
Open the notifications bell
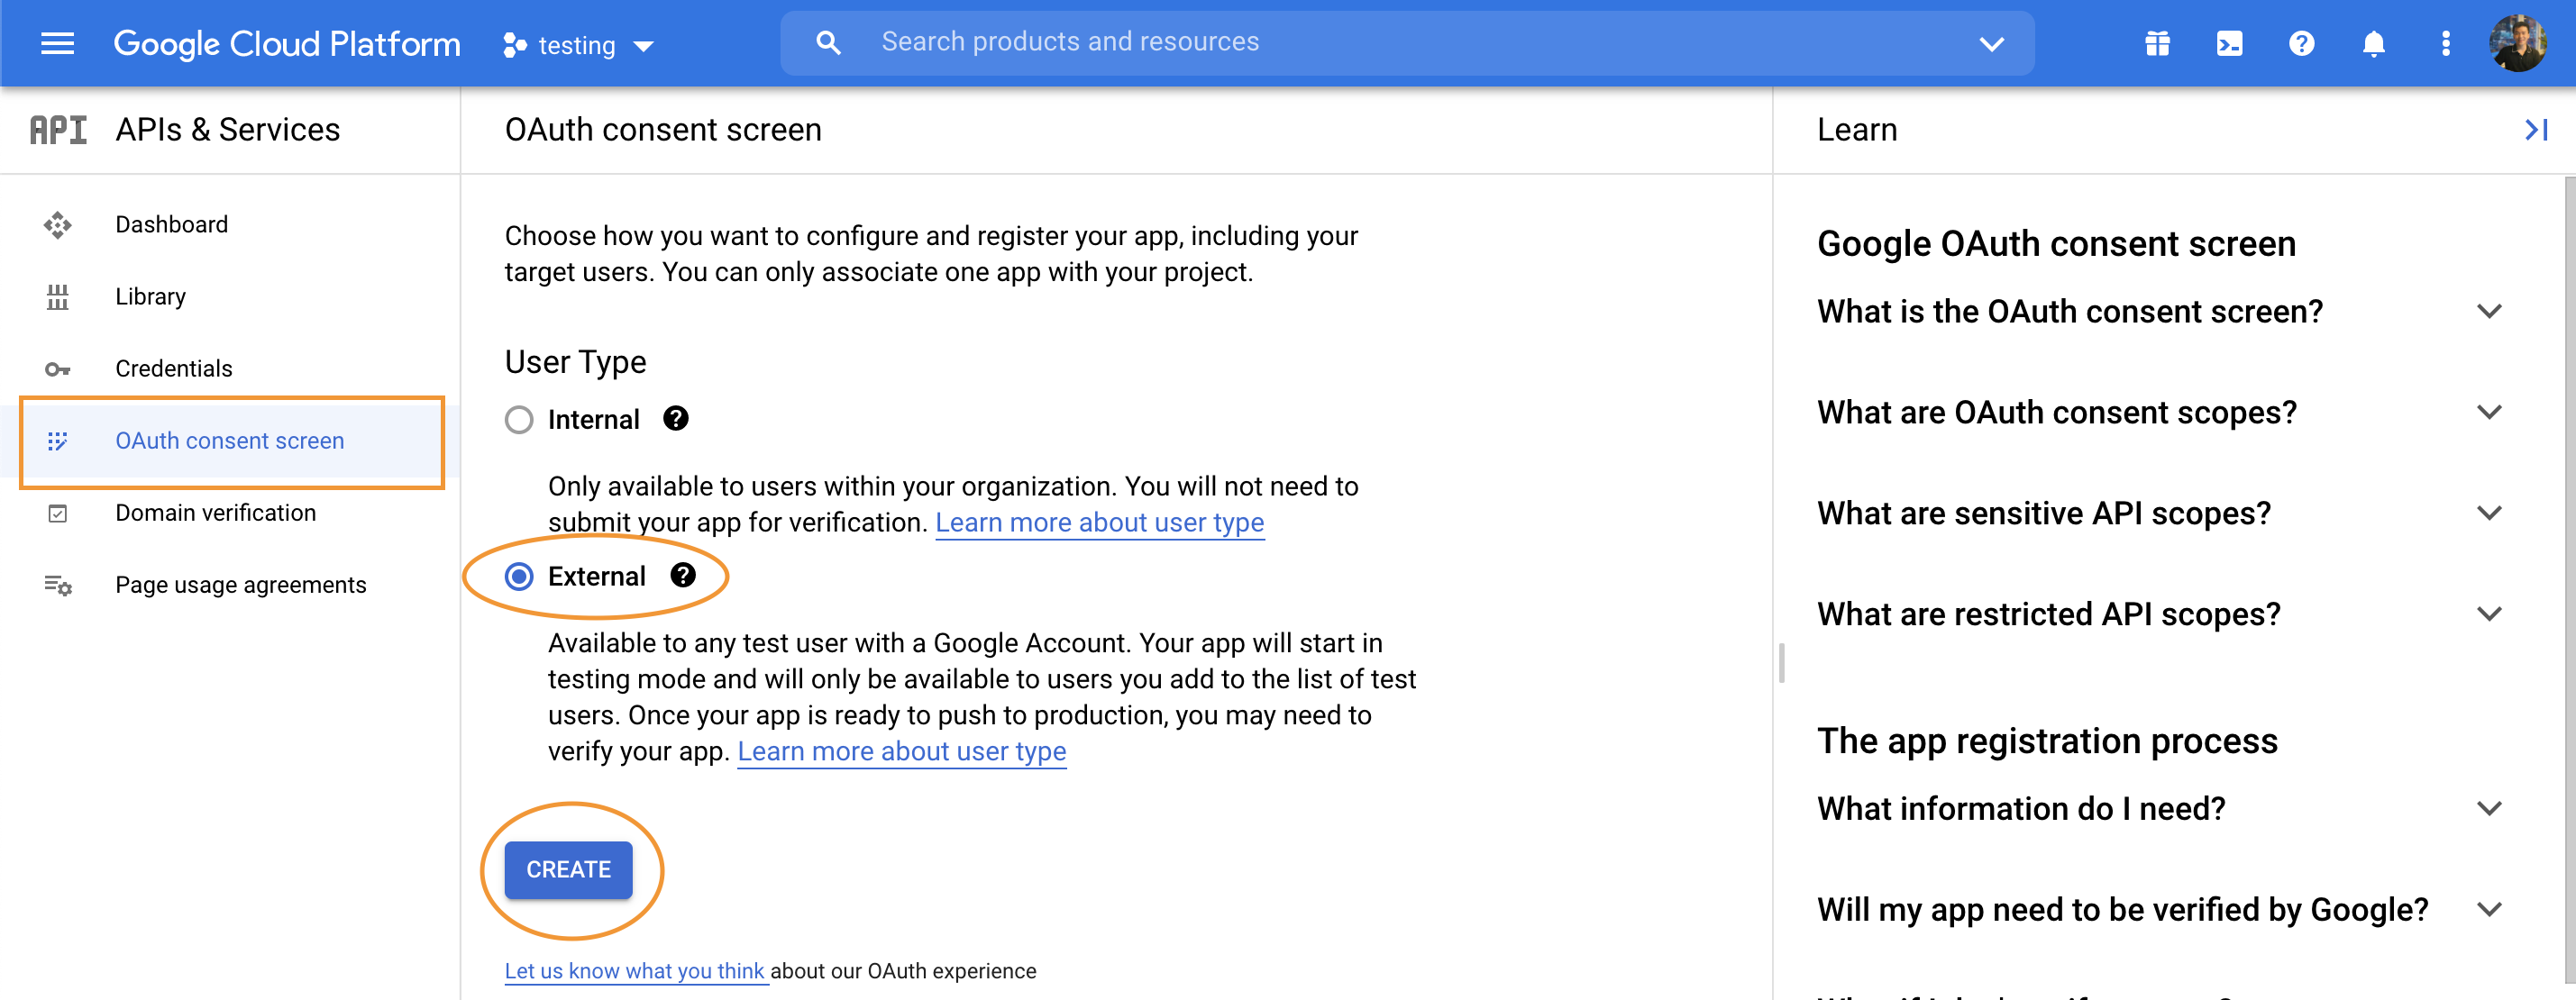tap(2373, 44)
